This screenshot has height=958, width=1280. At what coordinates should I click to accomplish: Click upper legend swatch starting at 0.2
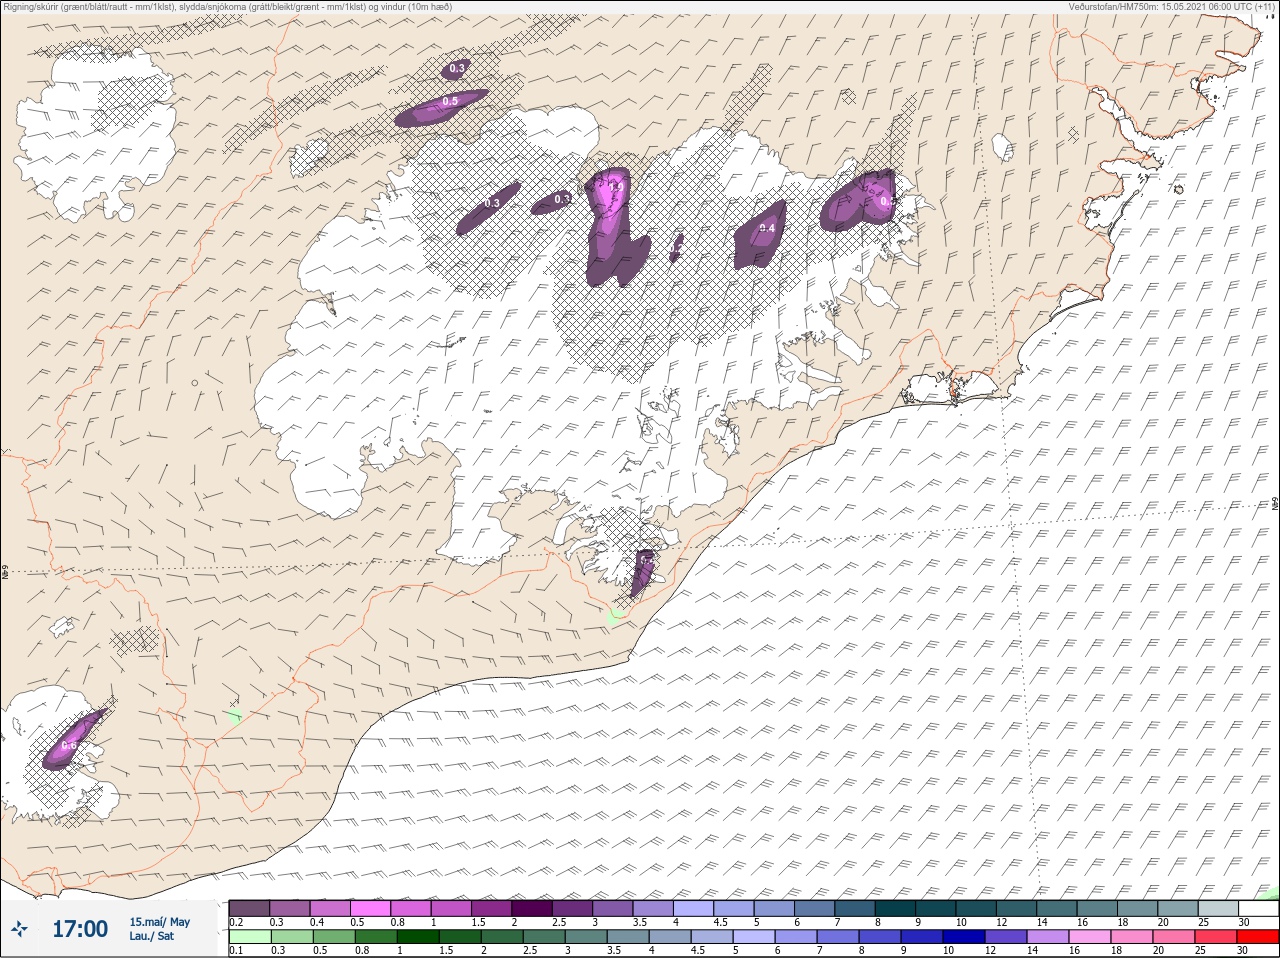click(249, 907)
